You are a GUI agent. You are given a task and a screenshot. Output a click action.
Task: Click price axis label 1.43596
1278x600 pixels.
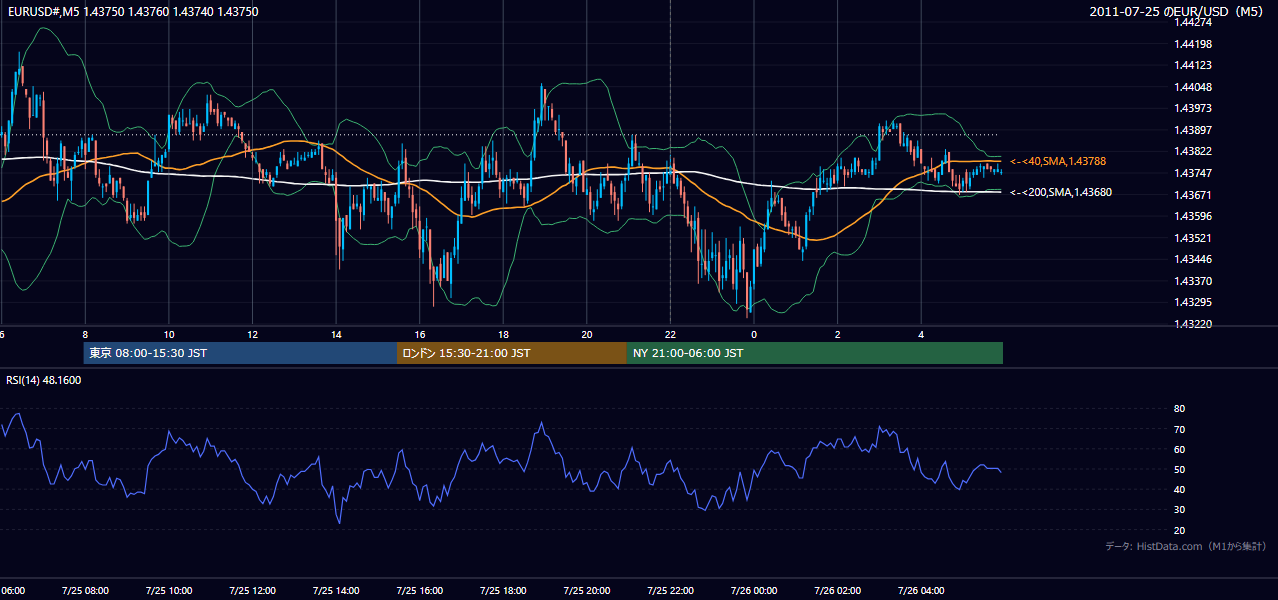(1192, 216)
